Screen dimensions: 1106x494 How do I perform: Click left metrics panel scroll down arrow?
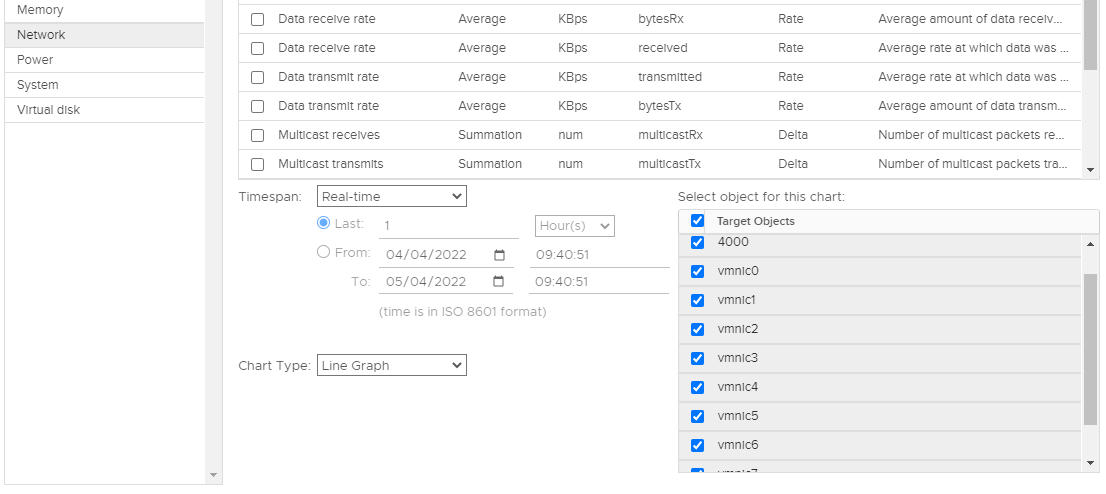pyautogui.click(x=213, y=475)
